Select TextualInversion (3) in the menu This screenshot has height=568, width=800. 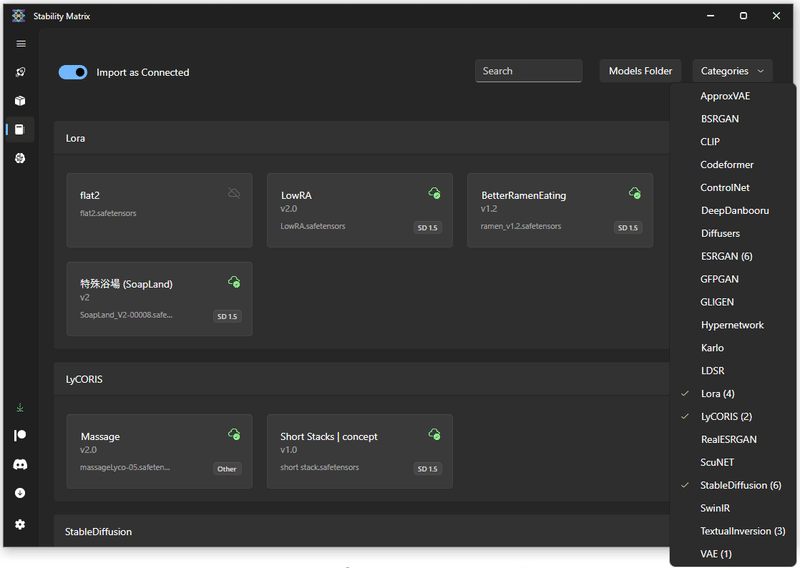742,531
